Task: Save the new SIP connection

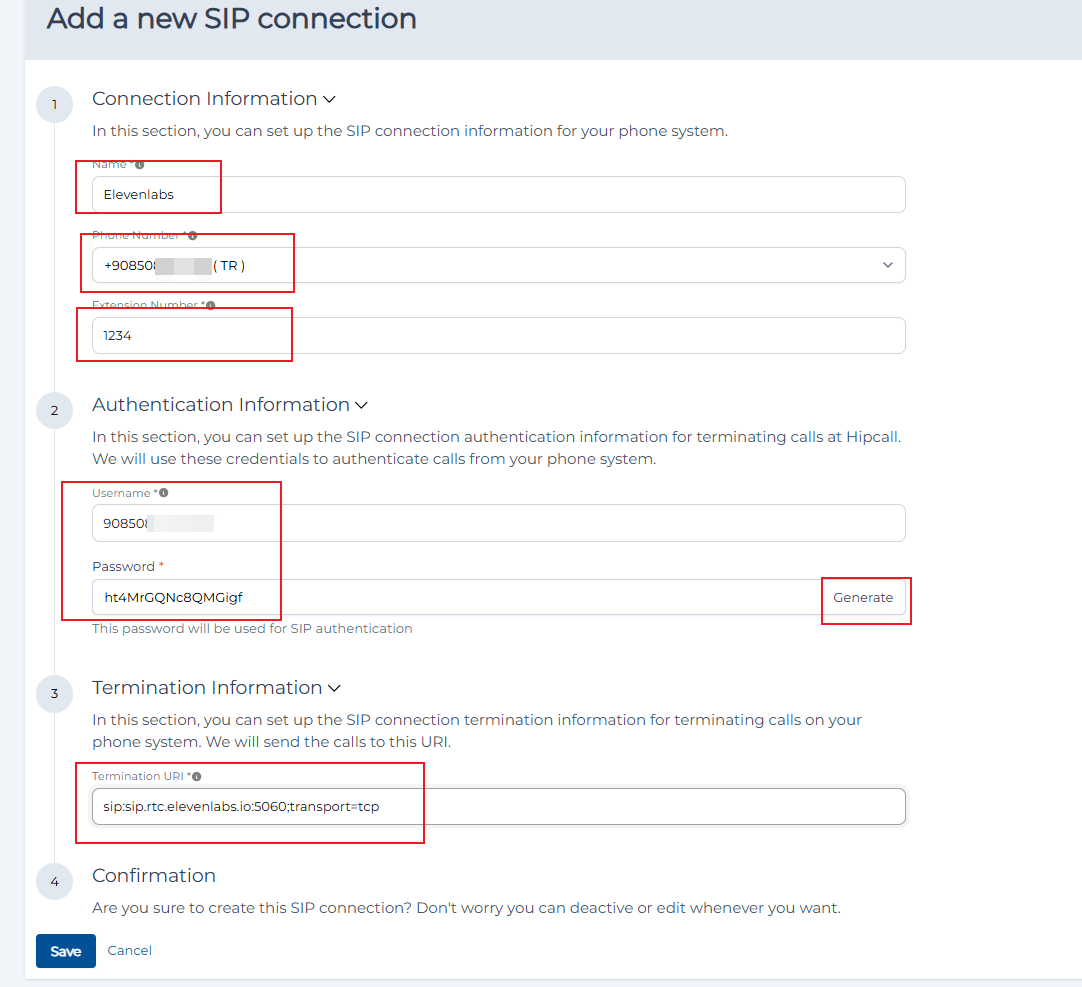Action: click(x=66, y=951)
